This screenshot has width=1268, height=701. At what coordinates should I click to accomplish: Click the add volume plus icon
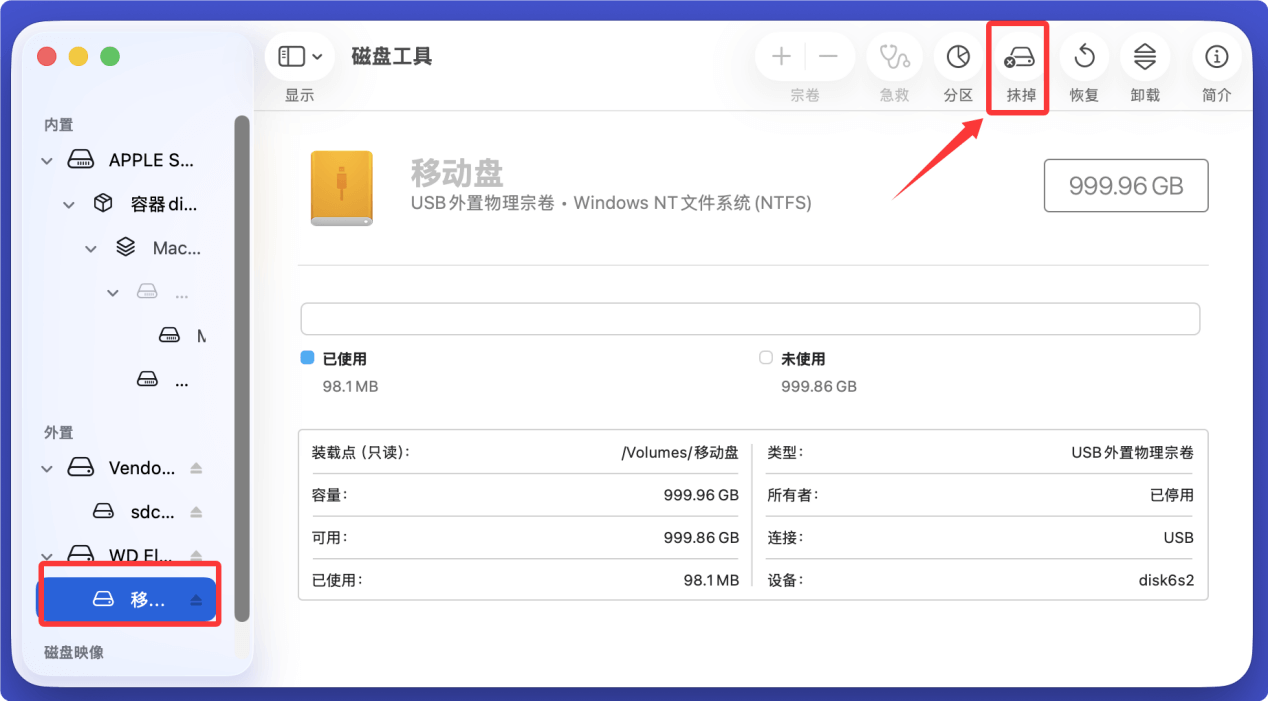click(780, 57)
